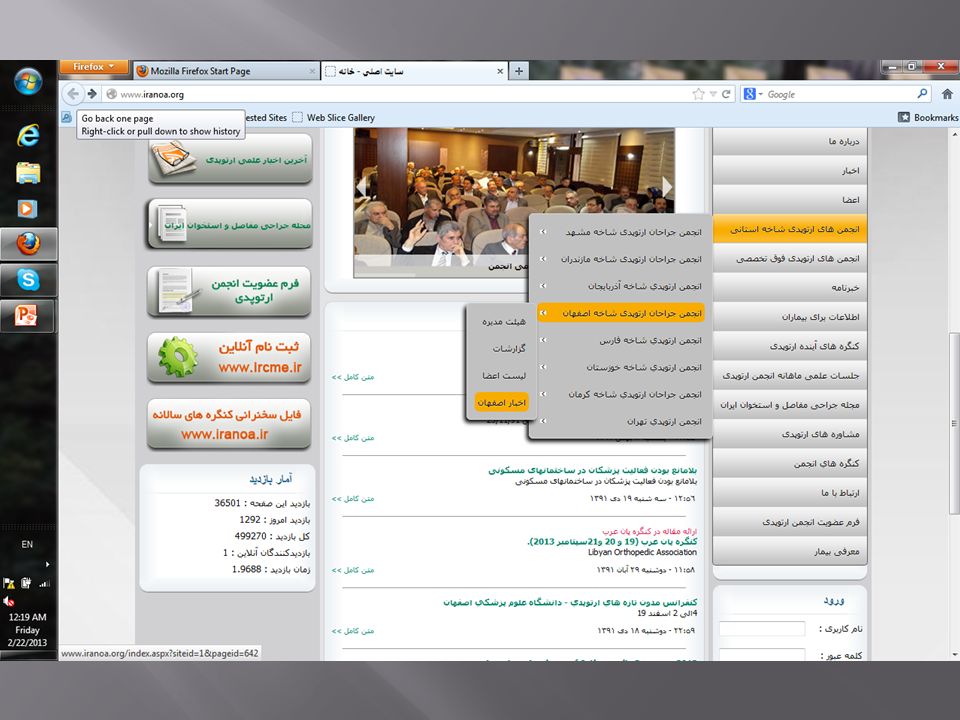Open بلامانع بودن فعالیت پزشکان news headline
Image resolution: width=960 pixels, height=720 pixels.
tap(592, 470)
